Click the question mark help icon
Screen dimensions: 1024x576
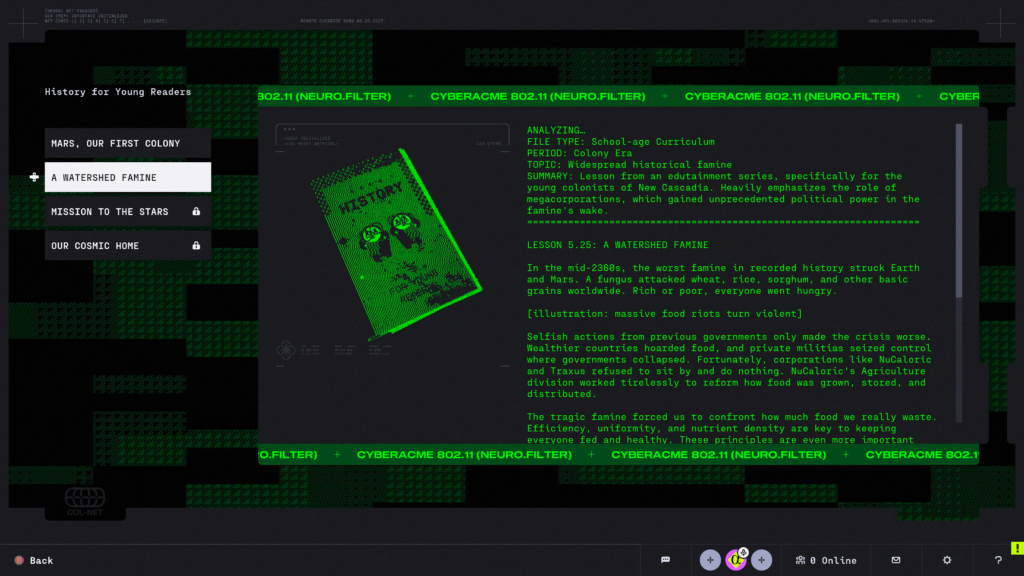click(x=998, y=560)
